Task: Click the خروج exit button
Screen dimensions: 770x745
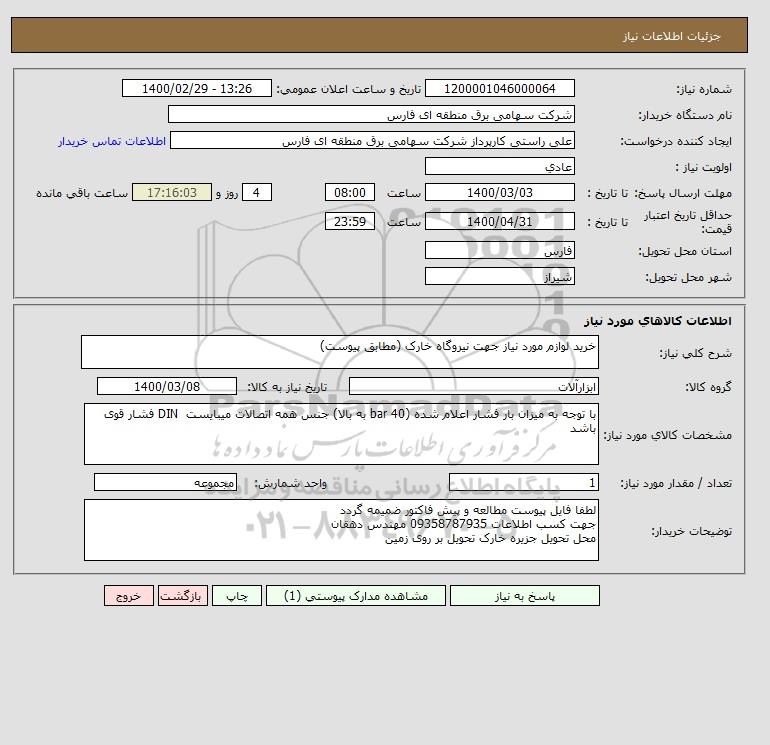Action: 129,595
